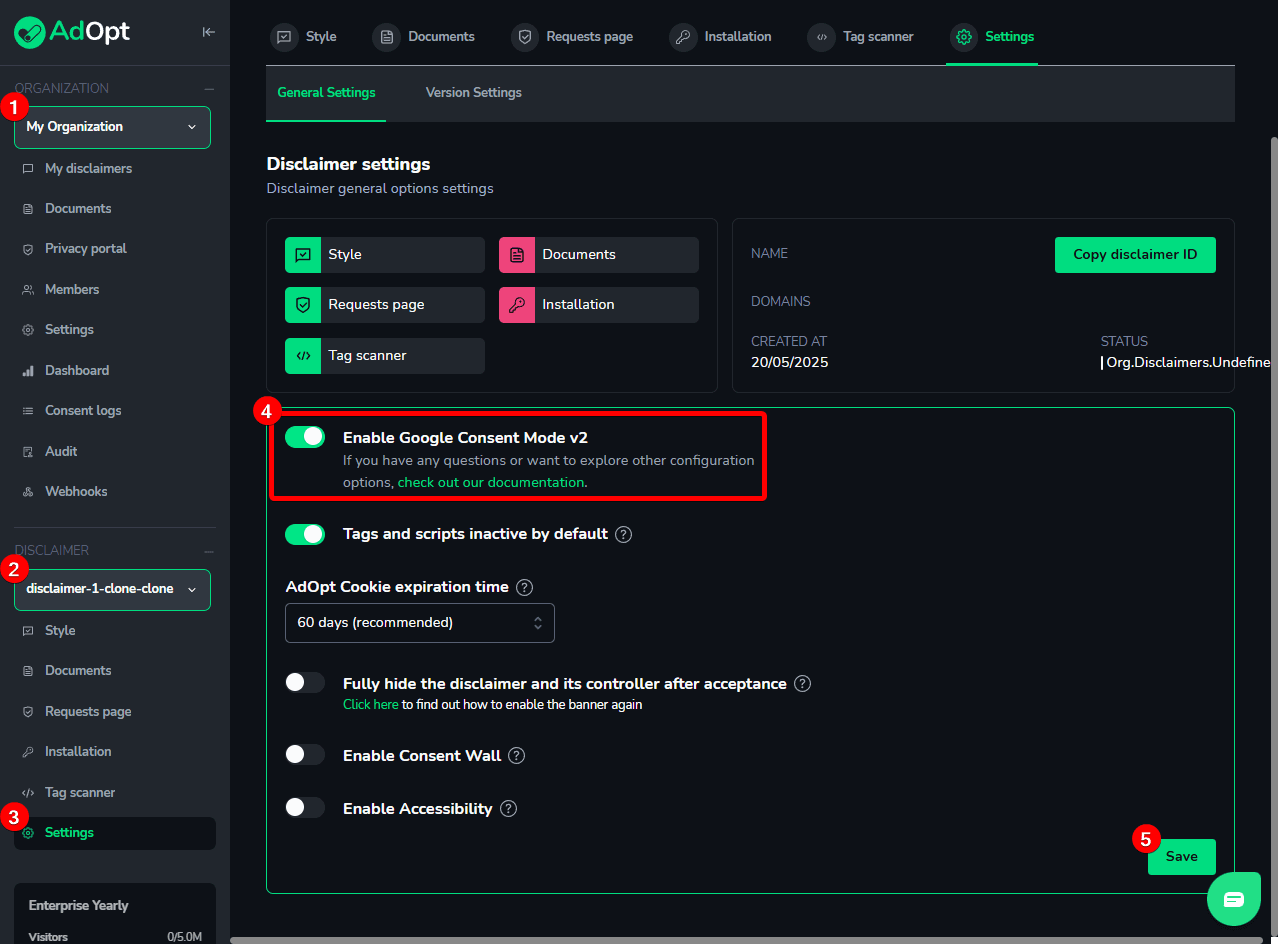The image size is (1278, 944).
Task: Select the Settings top tab
Action: (x=992, y=37)
